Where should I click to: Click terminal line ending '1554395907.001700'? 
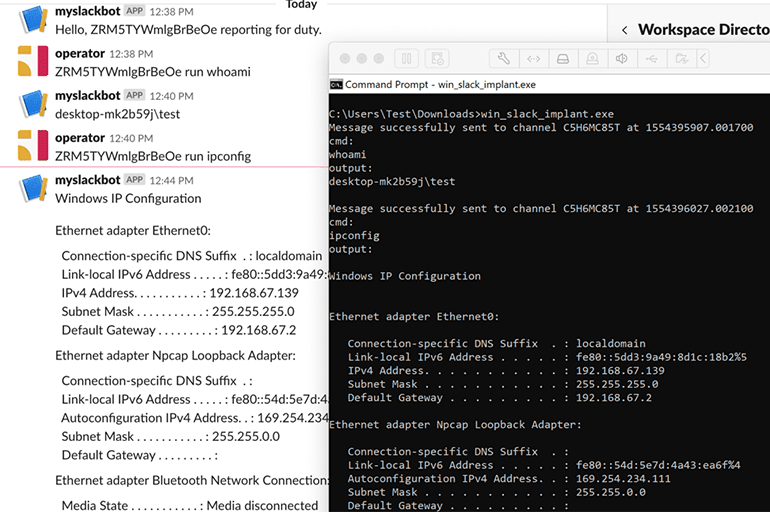(541, 128)
